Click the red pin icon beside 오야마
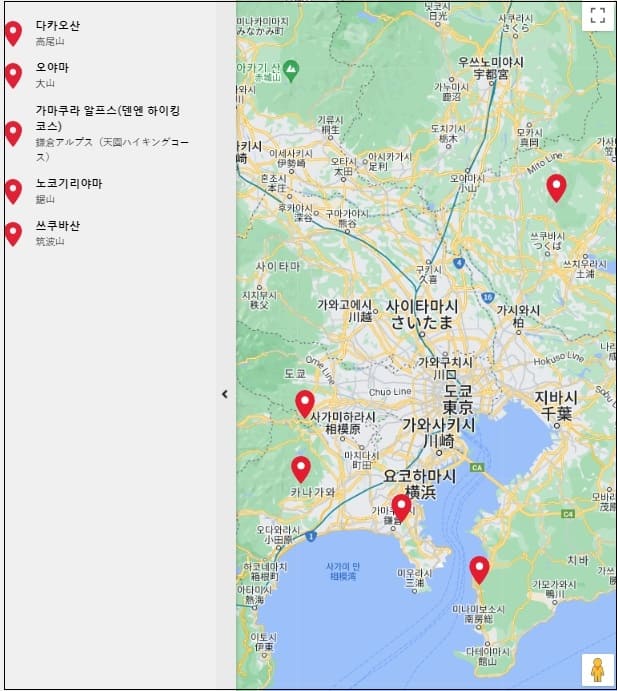 [x=13, y=75]
